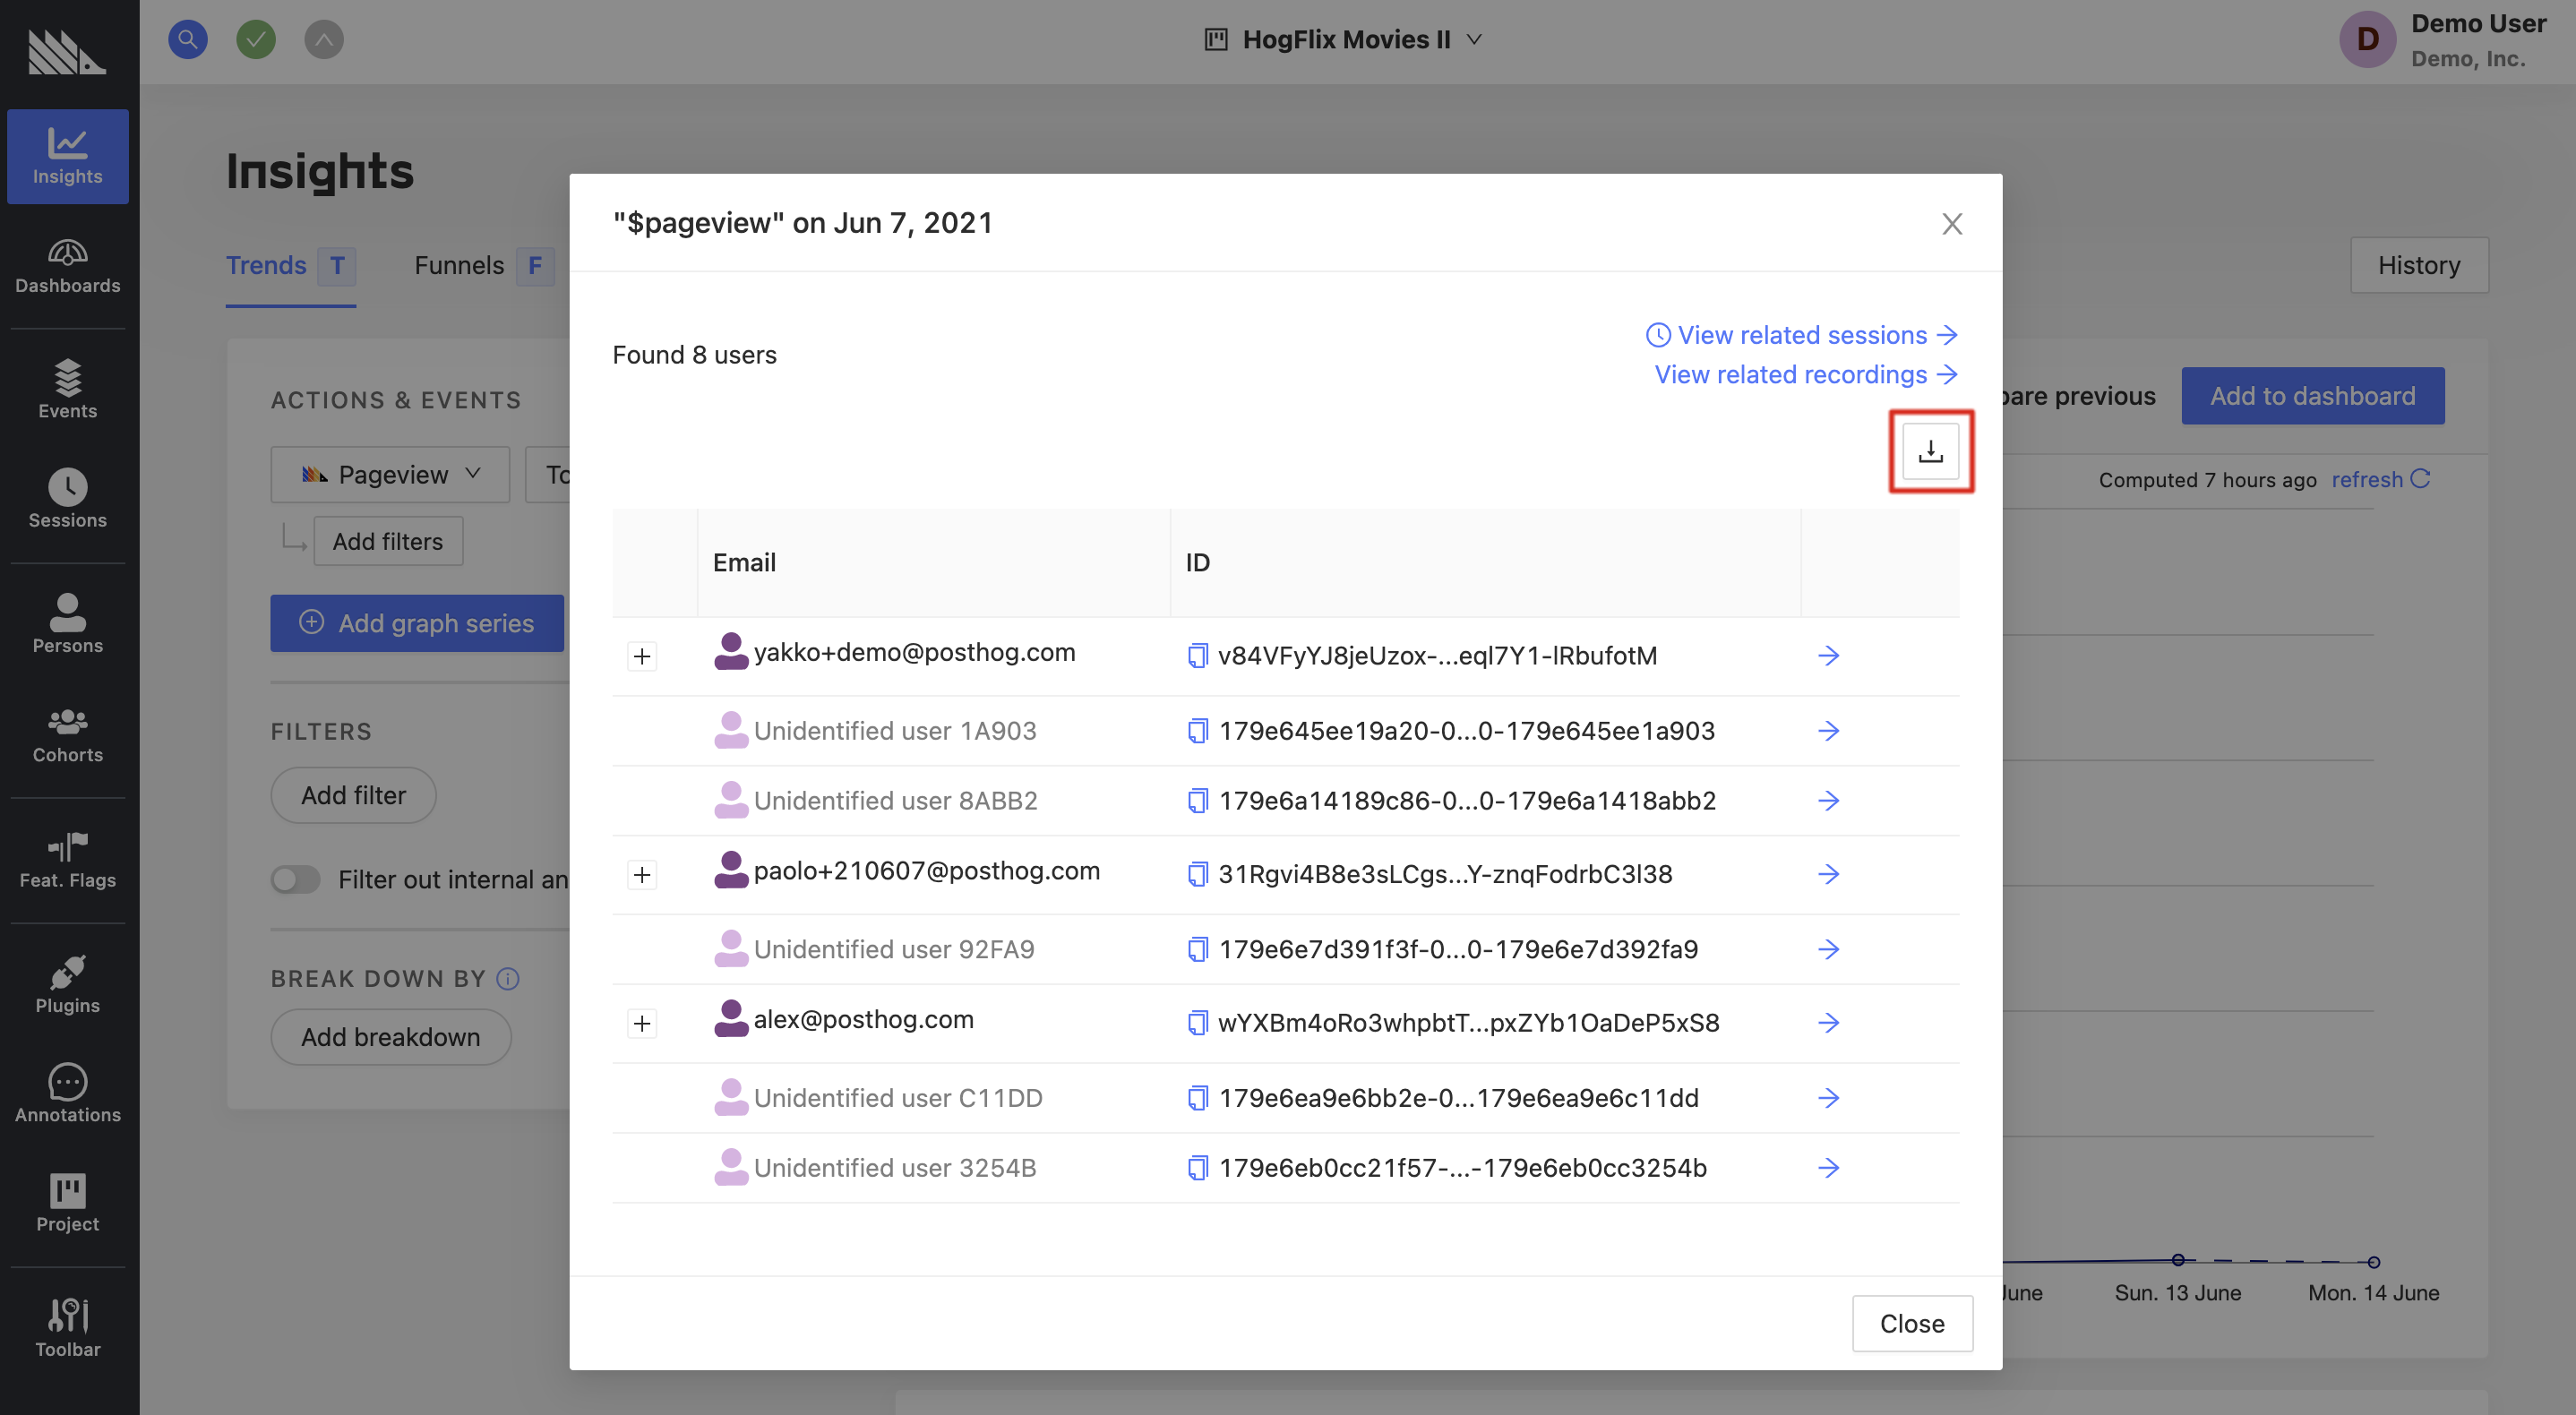Open Annotations in the sidebar

click(68, 1093)
